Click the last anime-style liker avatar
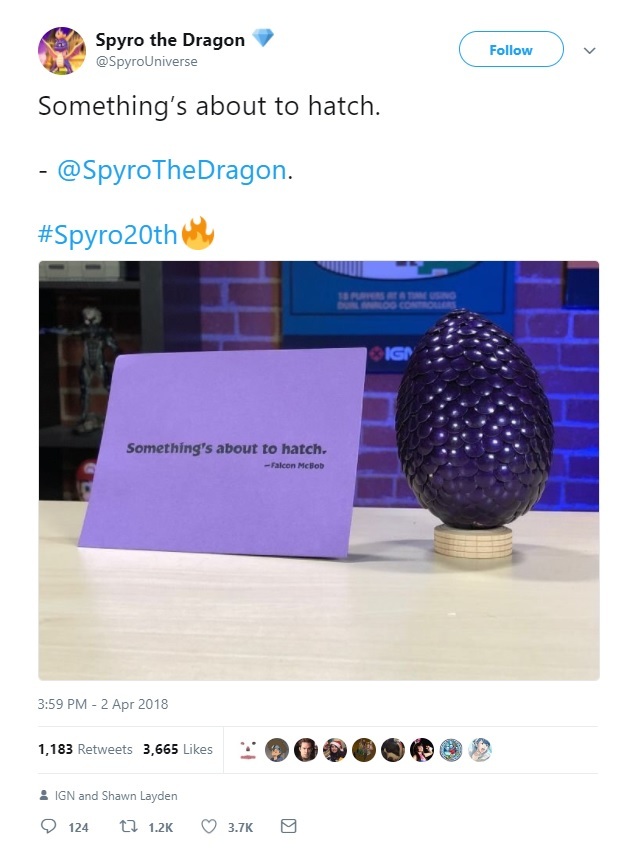Viewport: 633px width, 862px height. (x=480, y=750)
